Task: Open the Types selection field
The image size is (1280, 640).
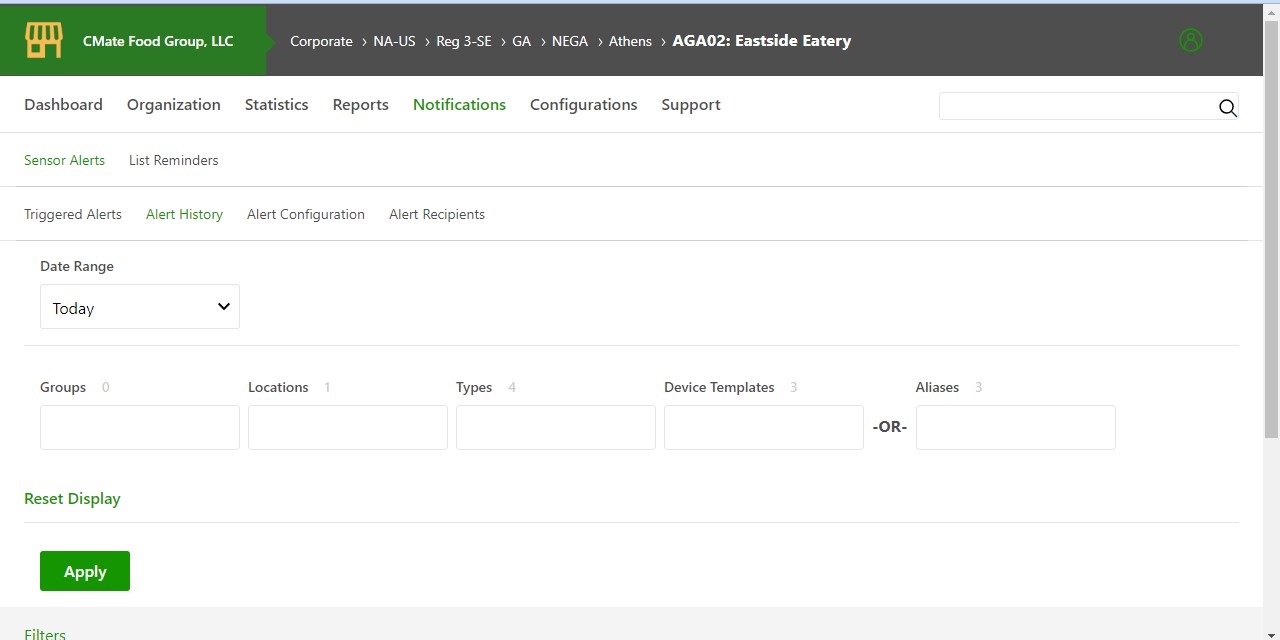Action: (x=555, y=427)
